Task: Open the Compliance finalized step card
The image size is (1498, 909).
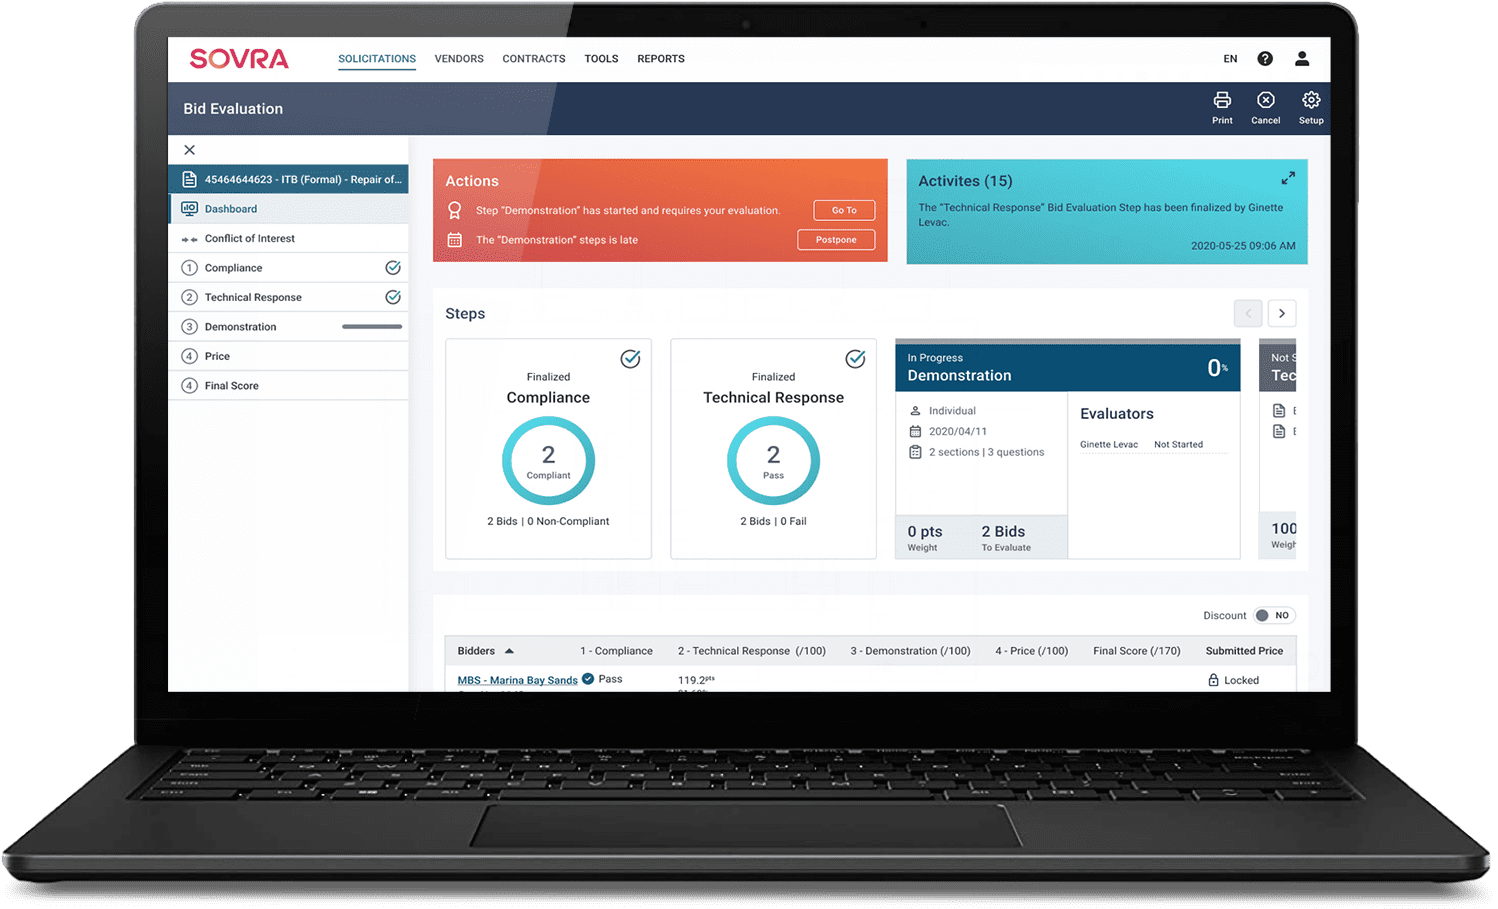Action: pos(548,449)
